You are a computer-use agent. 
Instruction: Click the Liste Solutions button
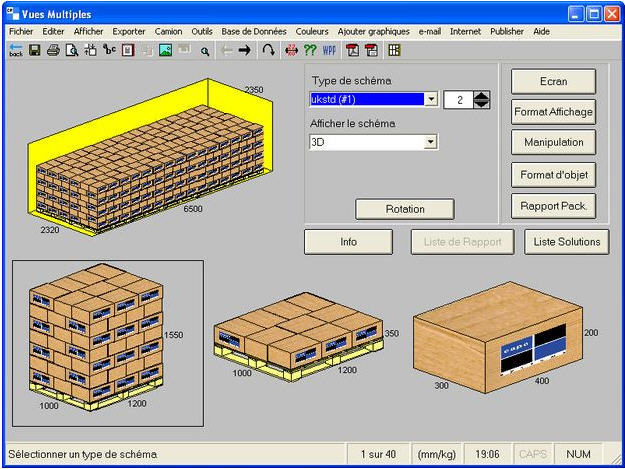[x=567, y=241]
